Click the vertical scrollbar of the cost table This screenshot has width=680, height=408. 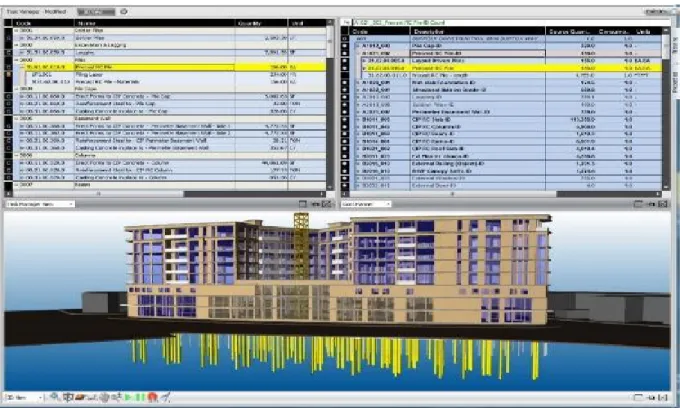(x=666, y=108)
